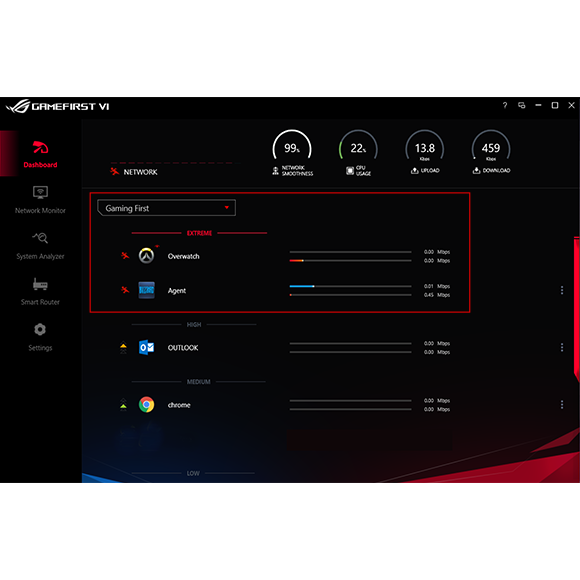Open the Settings gear page
This screenshot has height=580, width=580.
40,337
